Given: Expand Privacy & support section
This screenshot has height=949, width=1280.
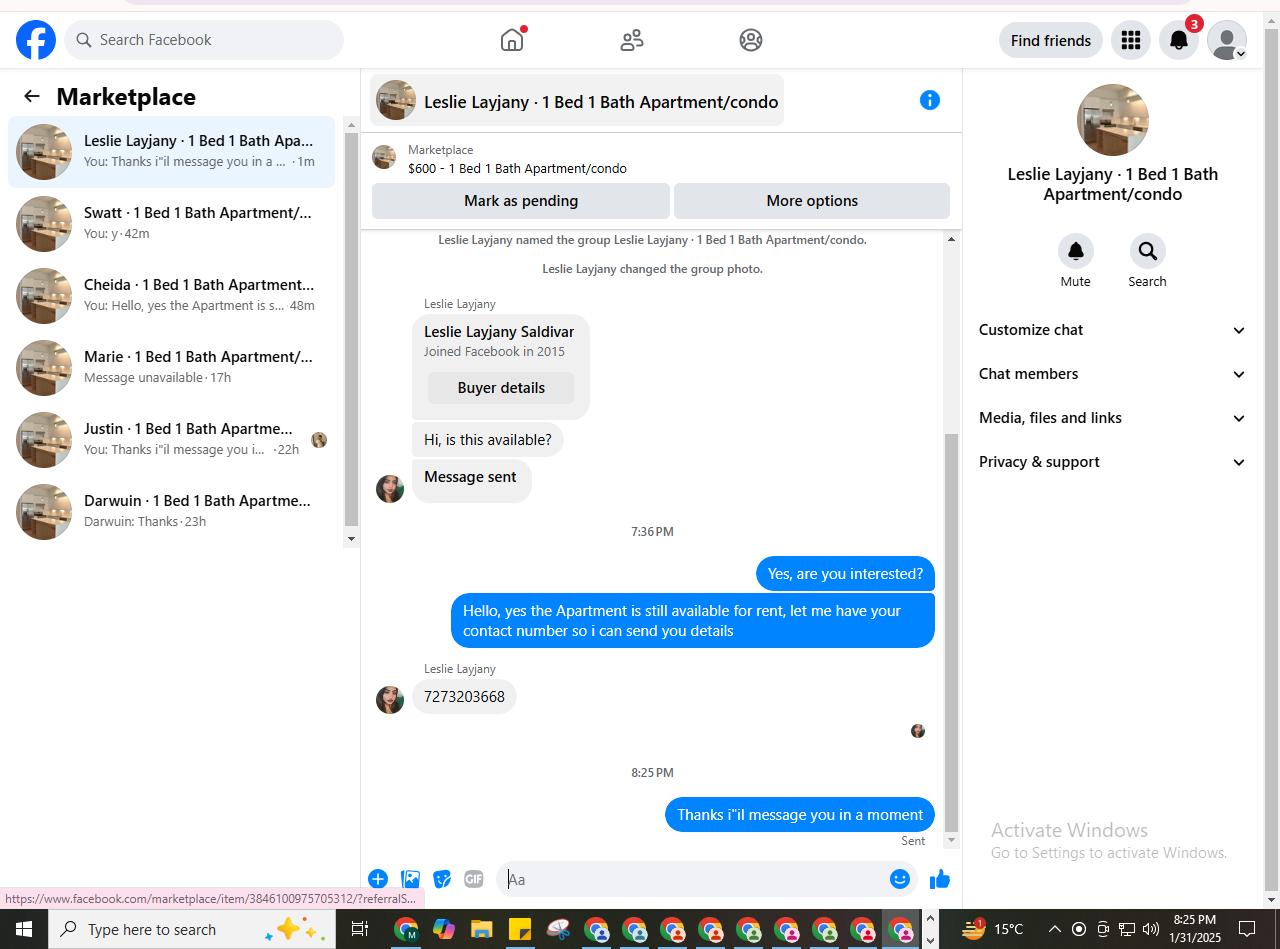Looking at the screenshot, I should pos(1112,462).
